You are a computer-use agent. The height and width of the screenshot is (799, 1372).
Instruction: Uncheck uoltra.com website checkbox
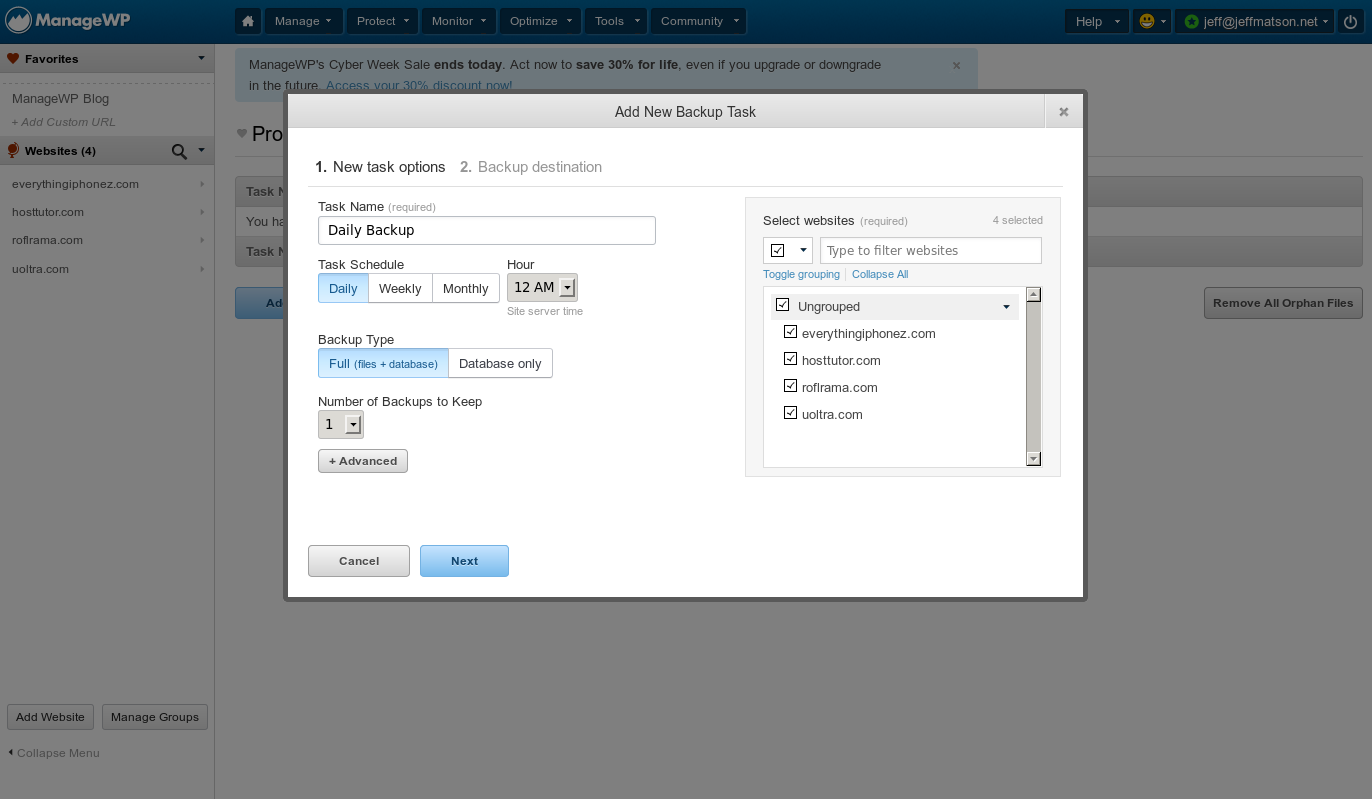point(791,413)
